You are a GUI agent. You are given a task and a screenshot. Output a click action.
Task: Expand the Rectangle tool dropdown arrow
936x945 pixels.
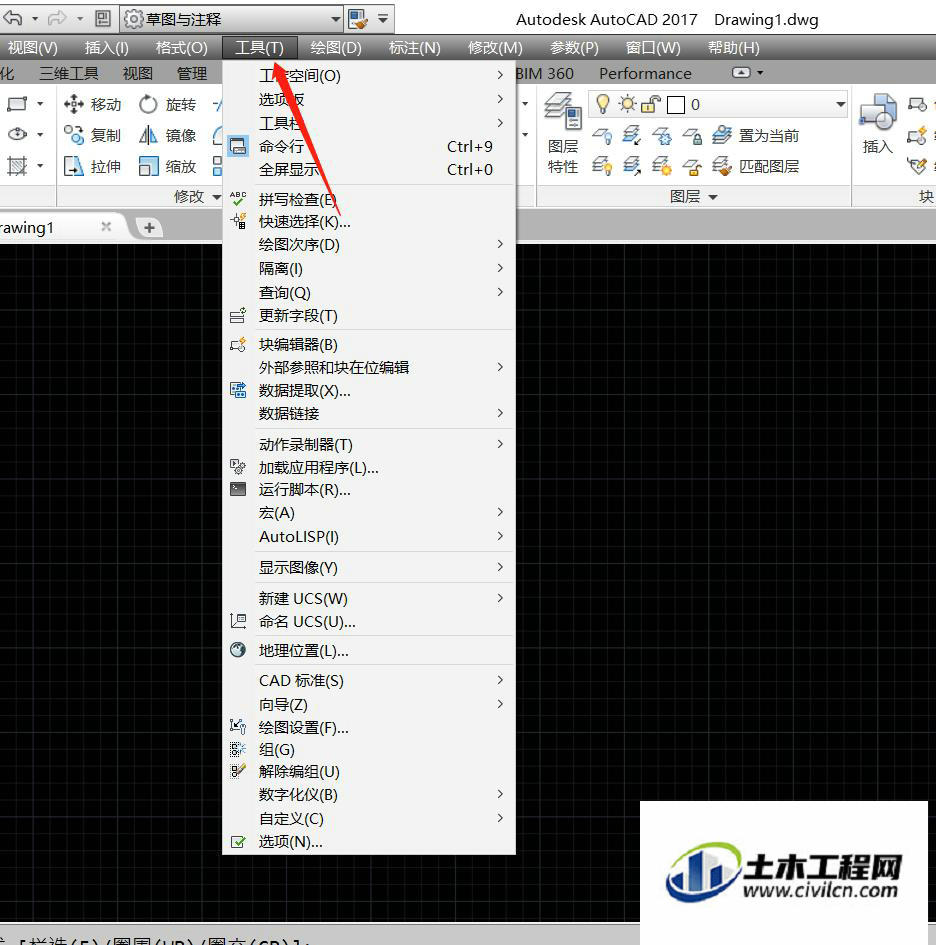[40, 104]
